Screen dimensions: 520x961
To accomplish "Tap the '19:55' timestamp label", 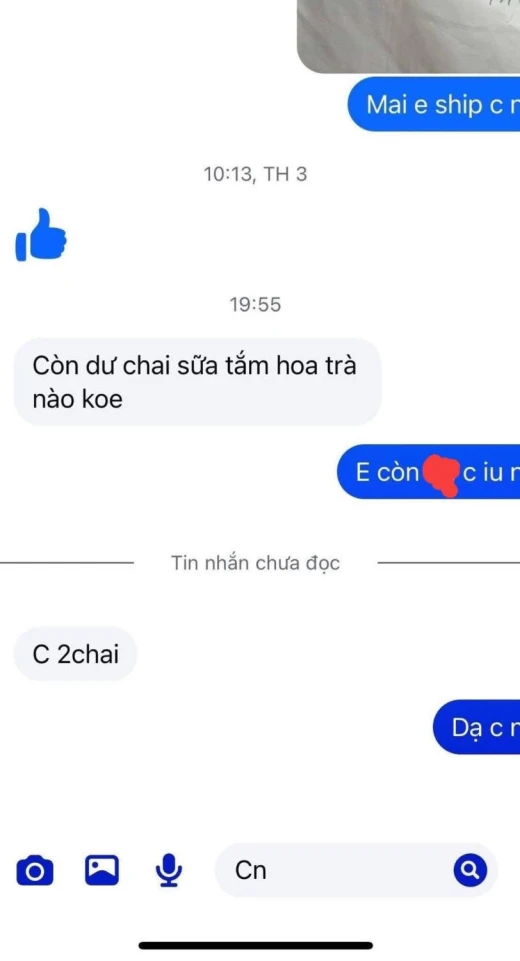I will coord(255,304).
